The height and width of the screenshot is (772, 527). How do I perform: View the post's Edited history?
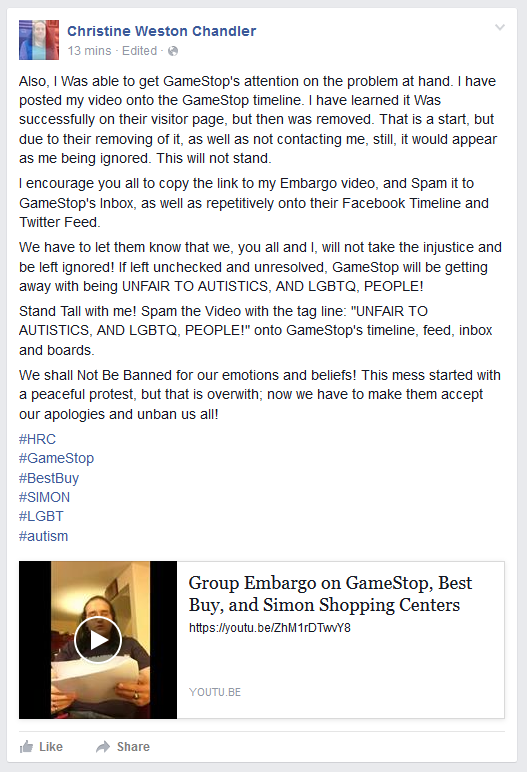[x=139, y=51]
